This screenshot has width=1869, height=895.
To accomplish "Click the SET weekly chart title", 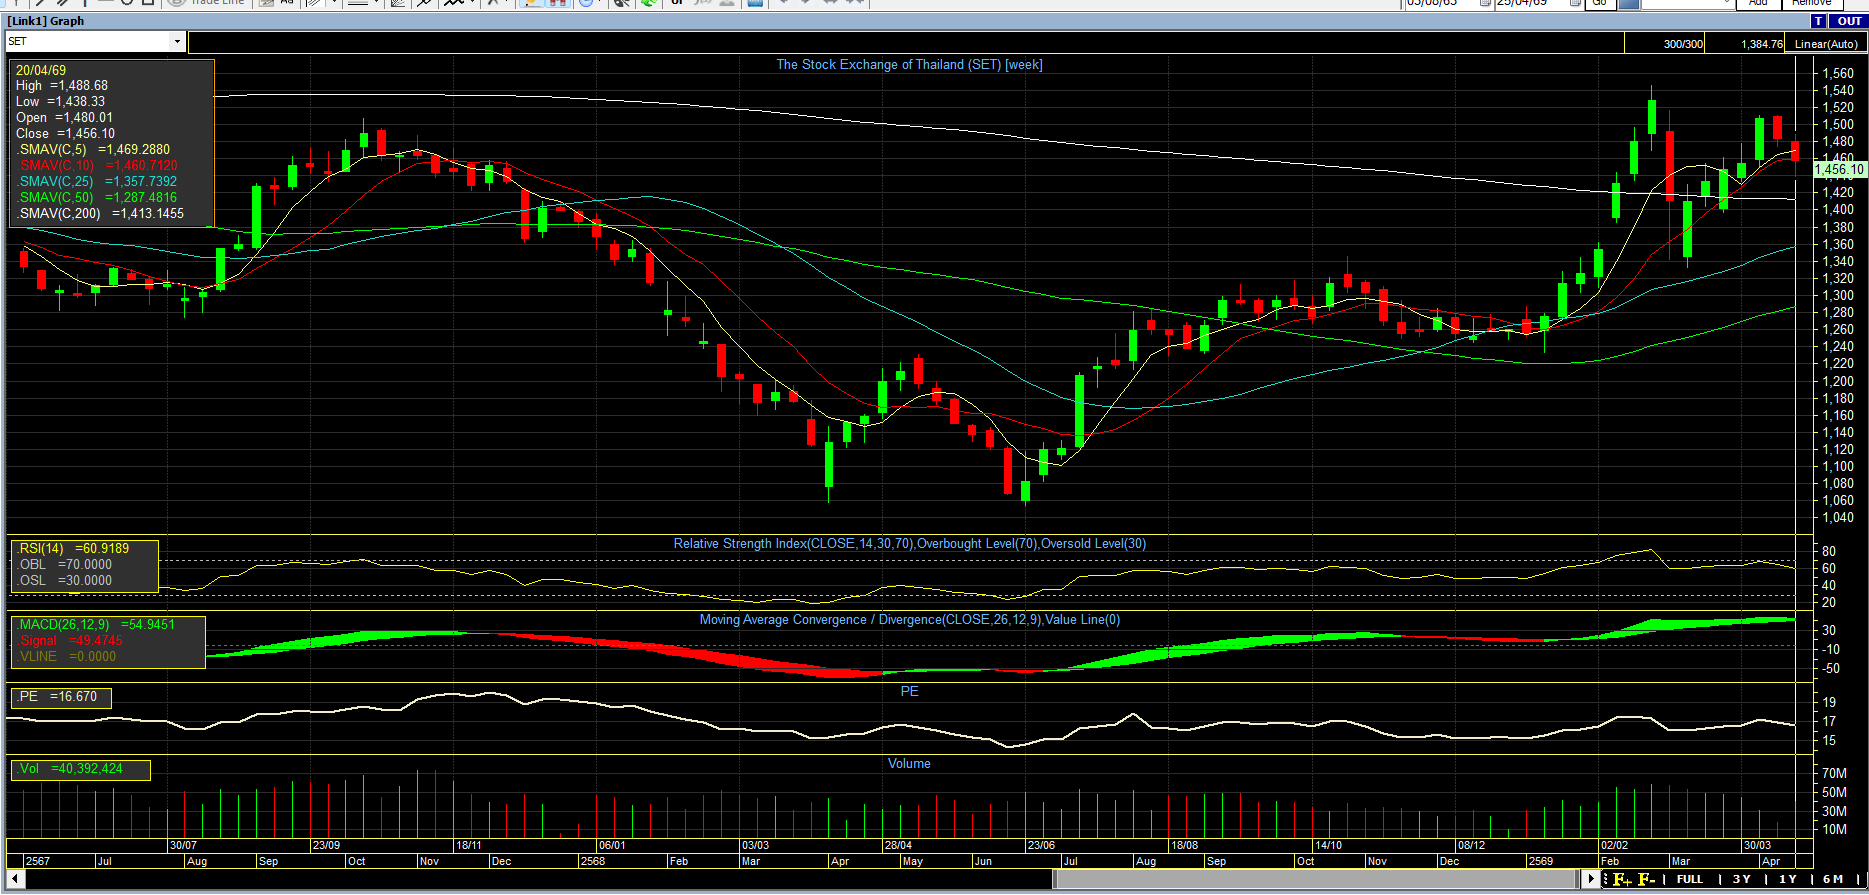I will point(909,65).
